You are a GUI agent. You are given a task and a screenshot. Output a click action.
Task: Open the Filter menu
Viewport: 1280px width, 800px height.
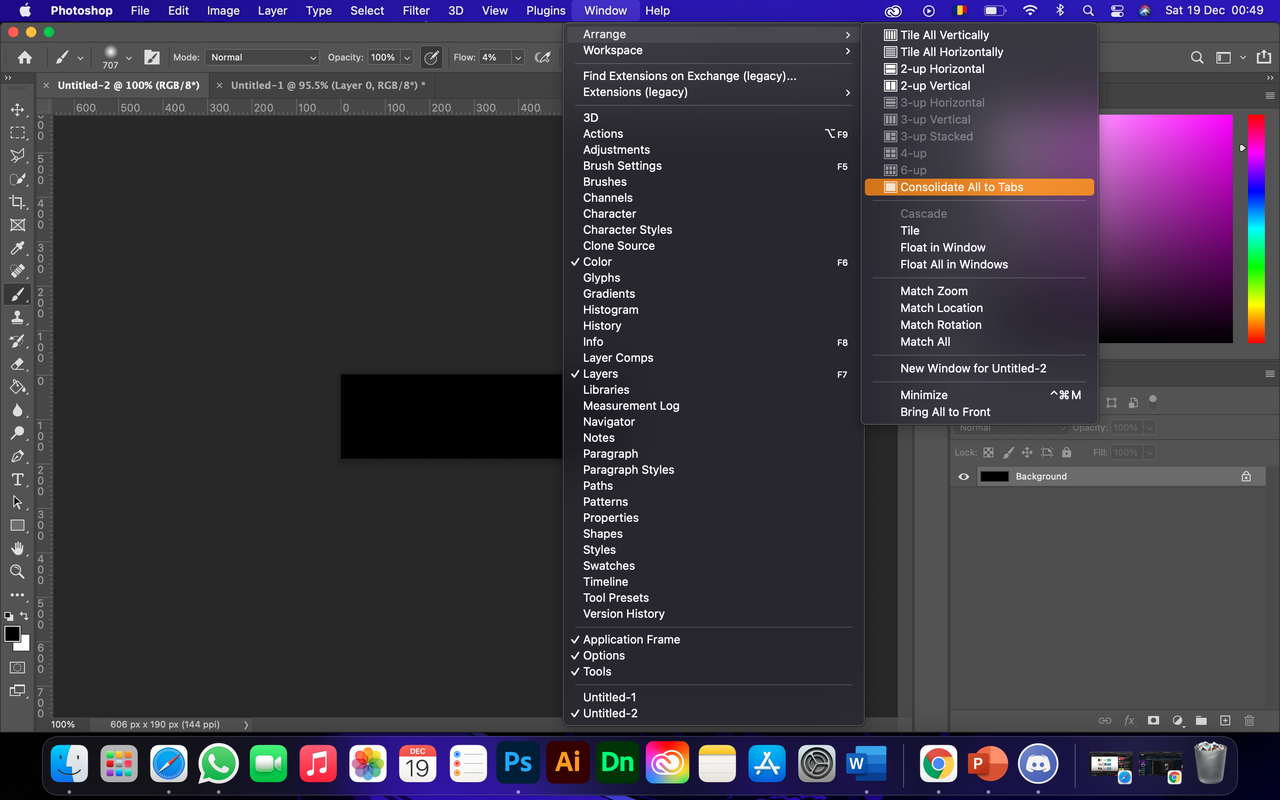(x=416, y=10)
